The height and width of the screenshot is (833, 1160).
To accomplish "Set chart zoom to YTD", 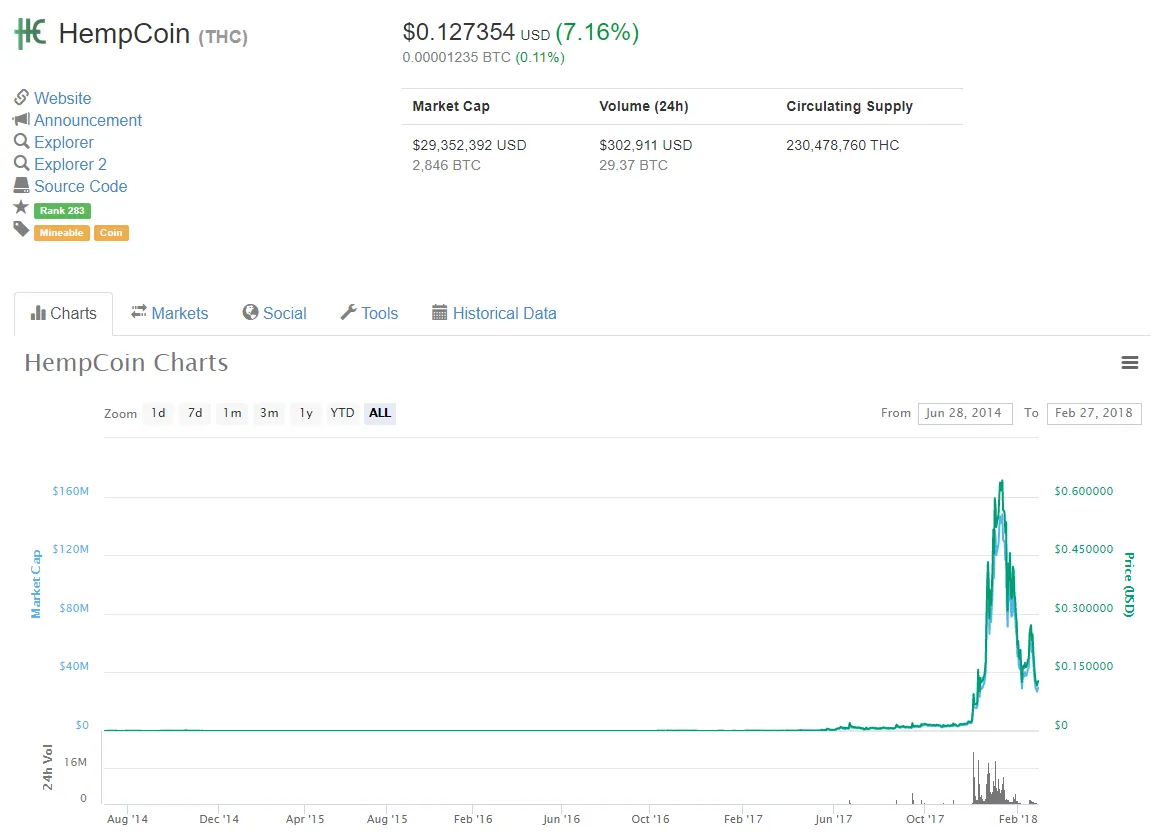I will coord(343,413).
